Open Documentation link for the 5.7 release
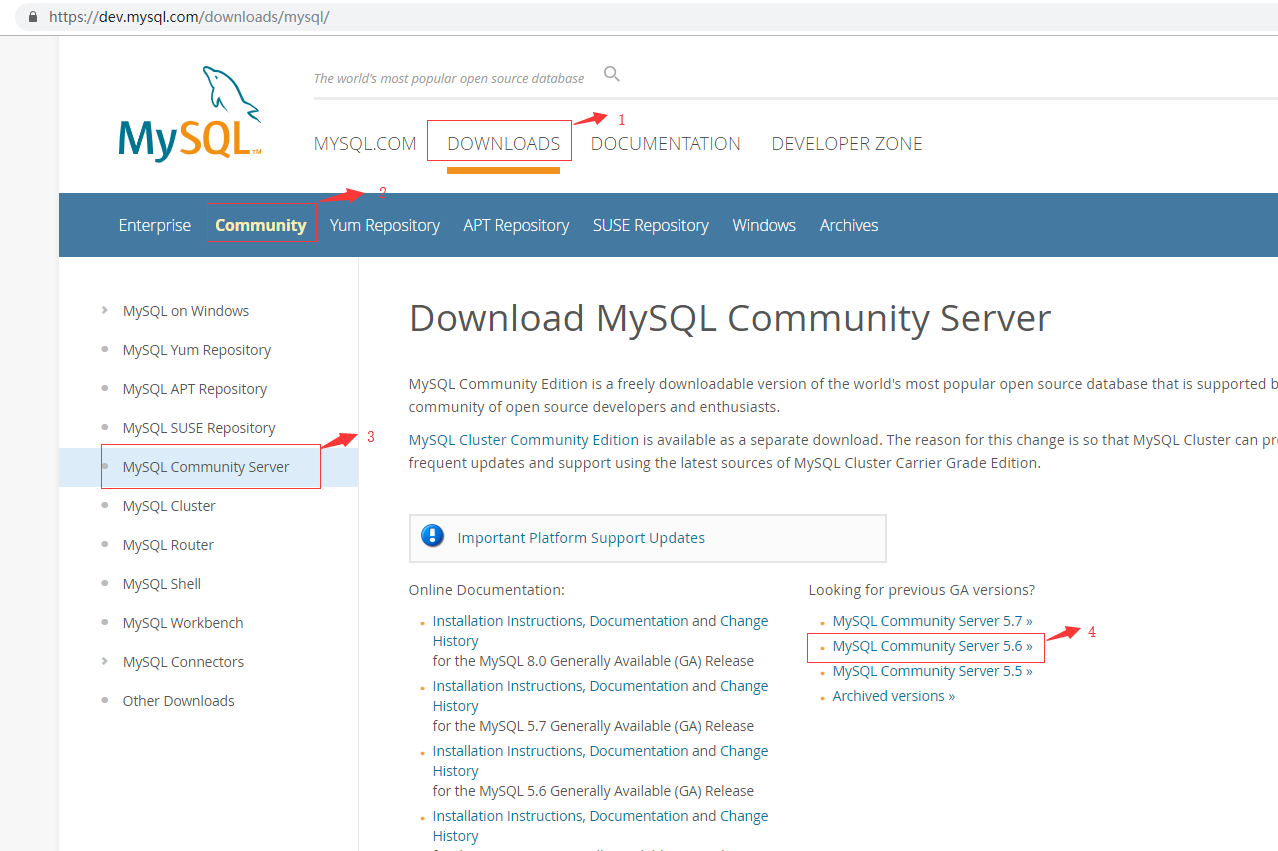The height and width of the screenshot is (851, 1278). point(639,686)
